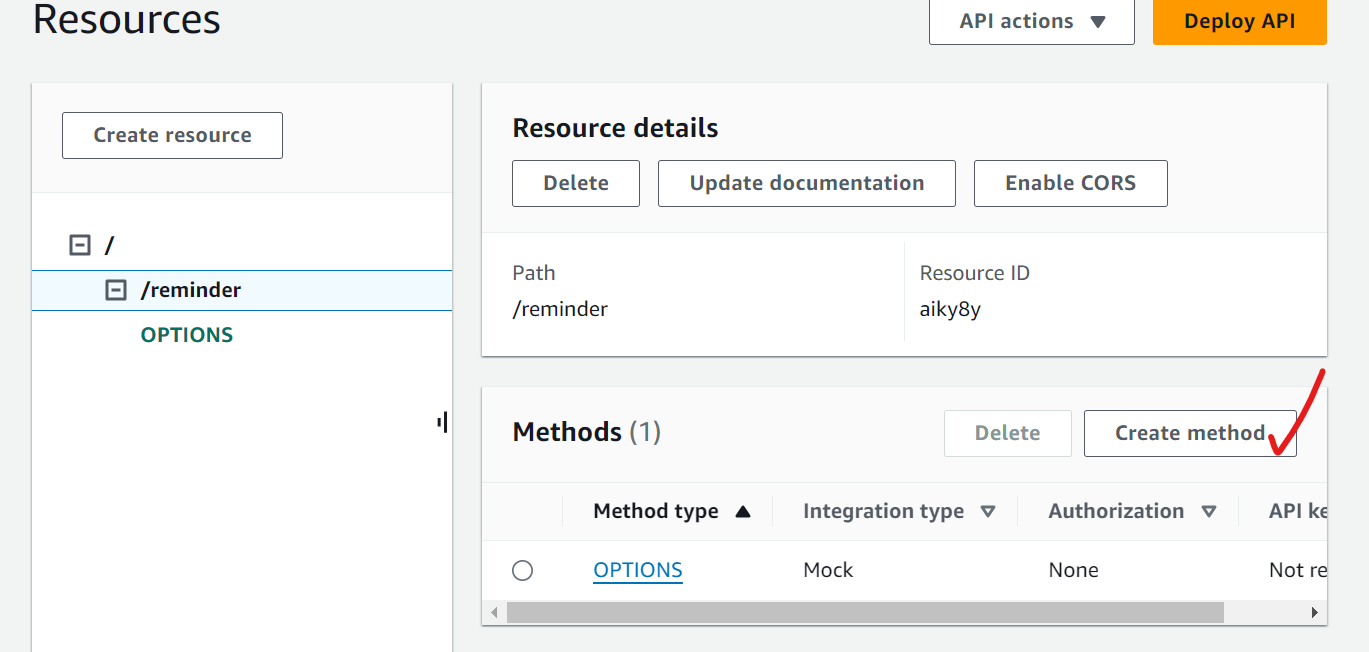1369x652 pixels.
Task: Select OPTIONS method under /reminder in tree
Action: click(x=187, y=335)
